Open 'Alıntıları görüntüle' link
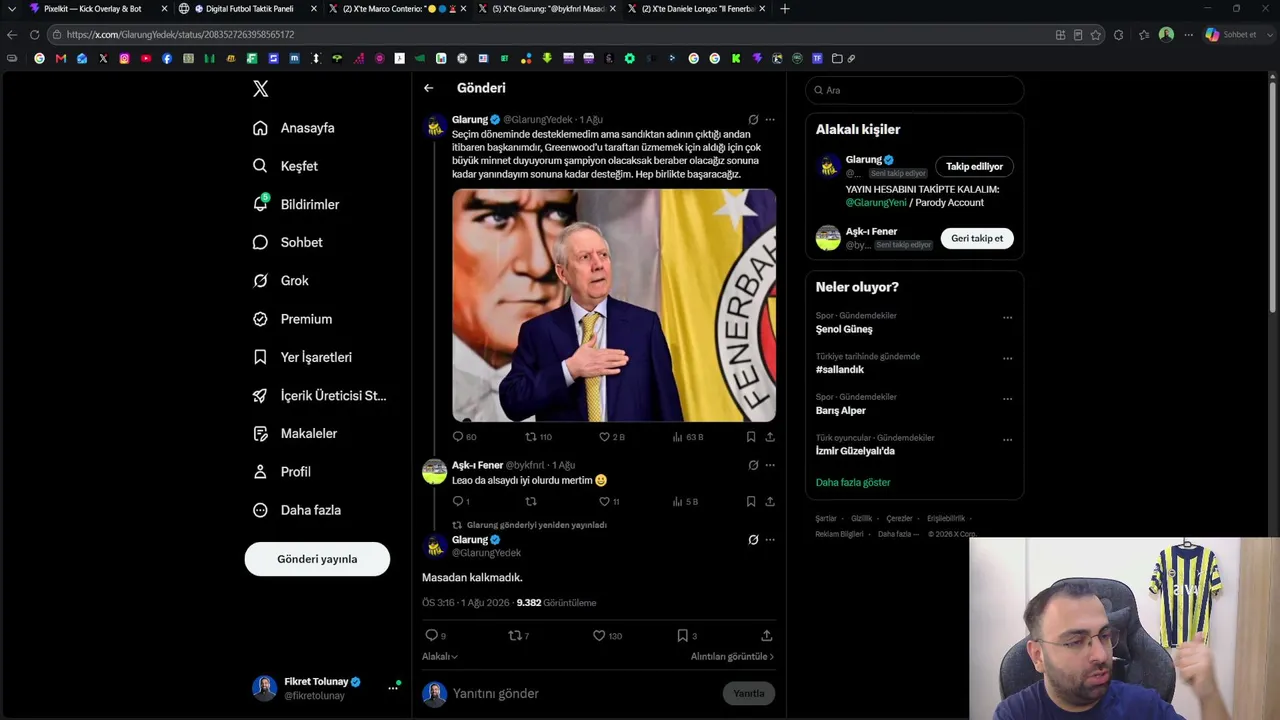Image resolution: width=1280 pixels, height=720 pixels. [x=732, y=657]
